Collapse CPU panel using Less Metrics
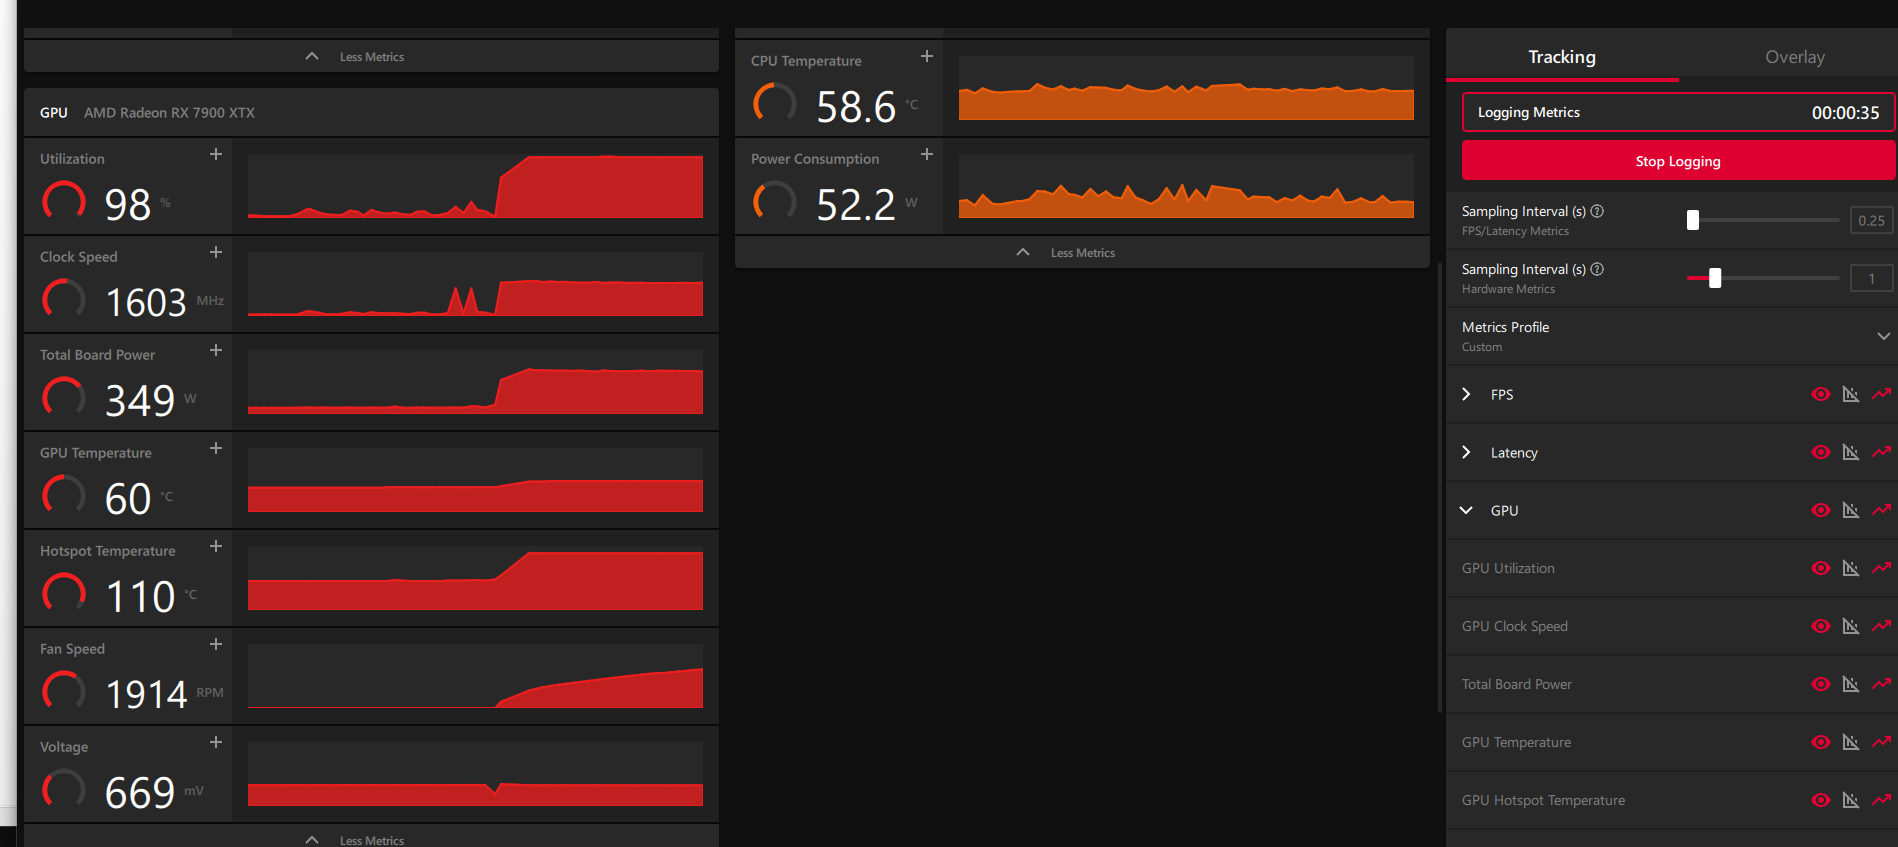1898x847 pixels. point(1082,252)
